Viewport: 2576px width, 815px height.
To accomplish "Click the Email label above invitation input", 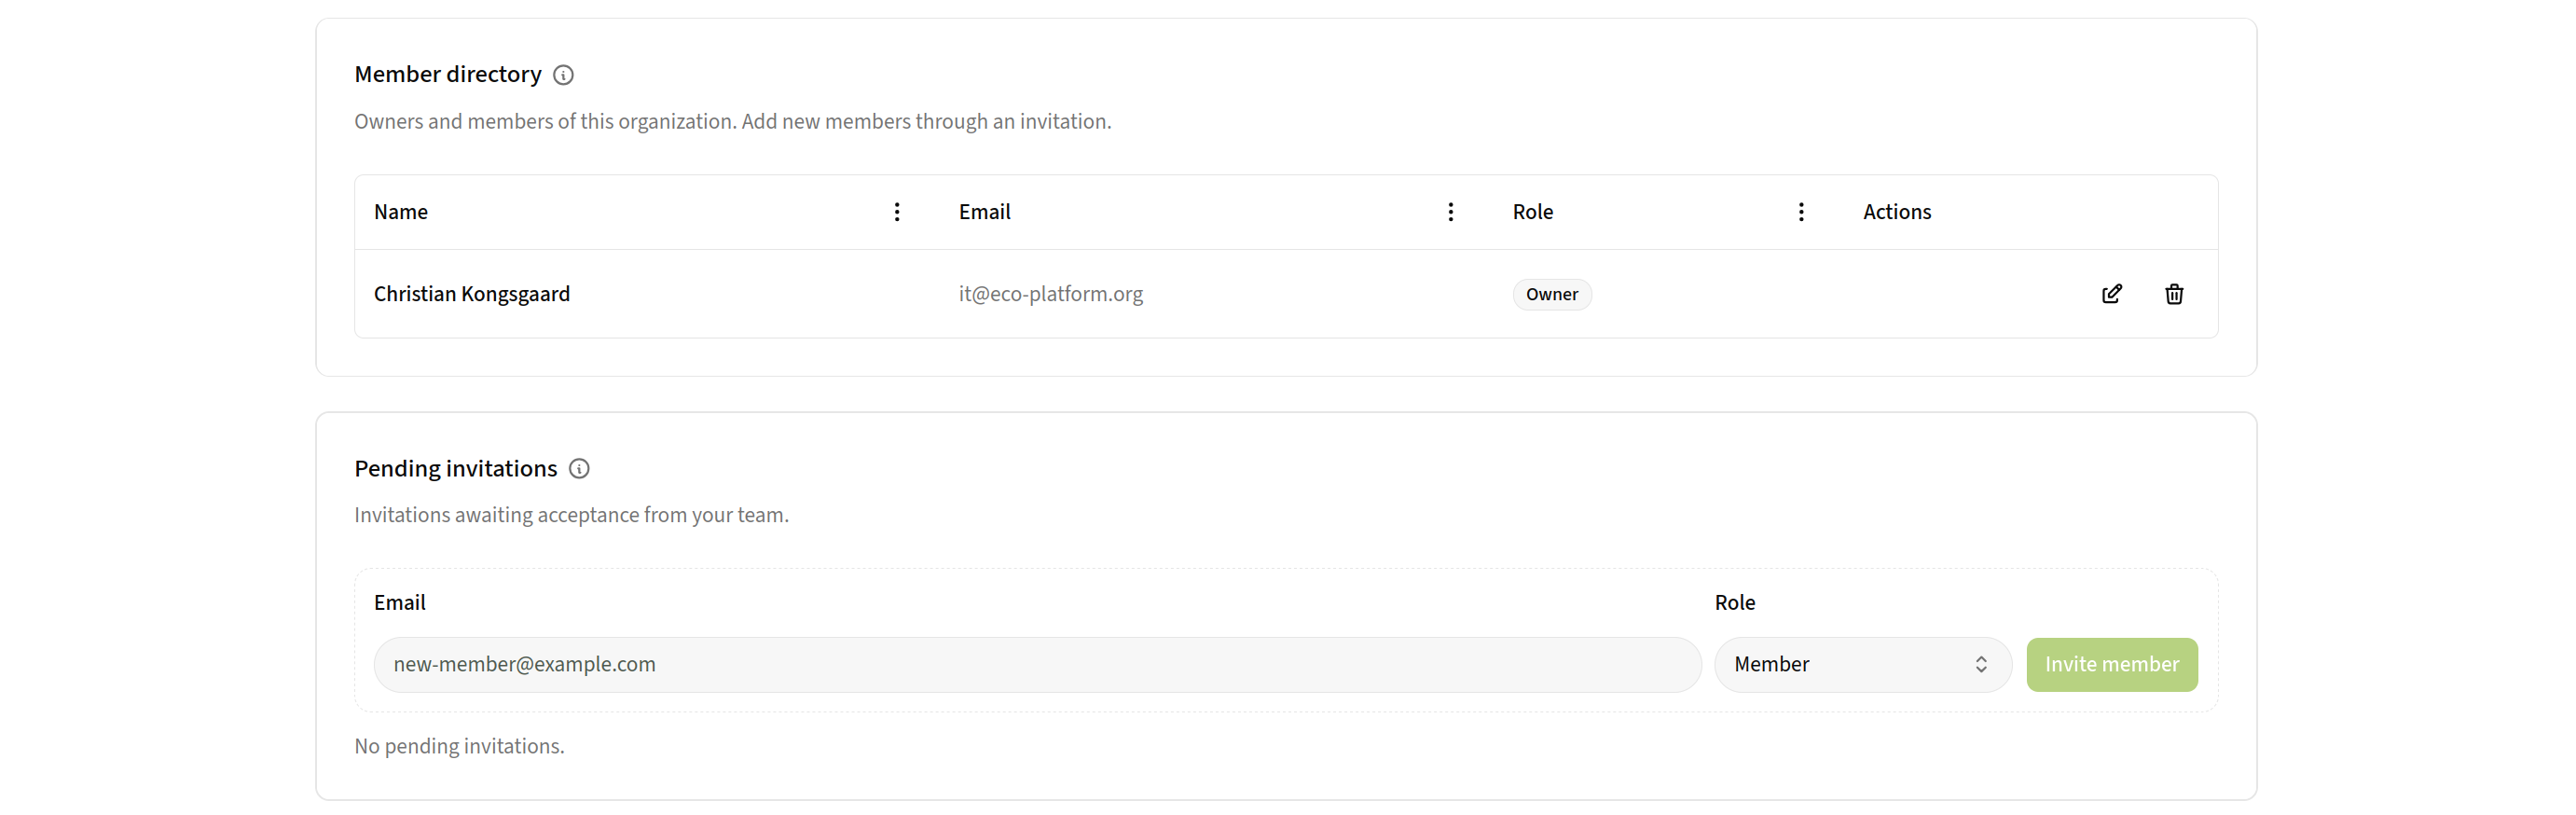I will pos(399,603).
